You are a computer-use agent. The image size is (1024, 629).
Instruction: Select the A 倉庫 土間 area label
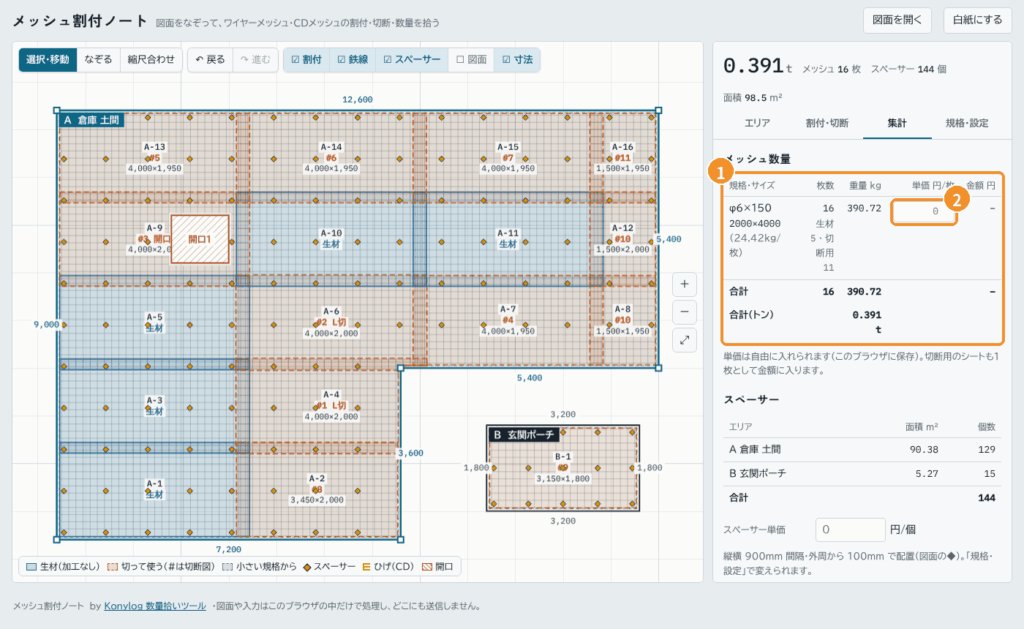click(91, 120)
